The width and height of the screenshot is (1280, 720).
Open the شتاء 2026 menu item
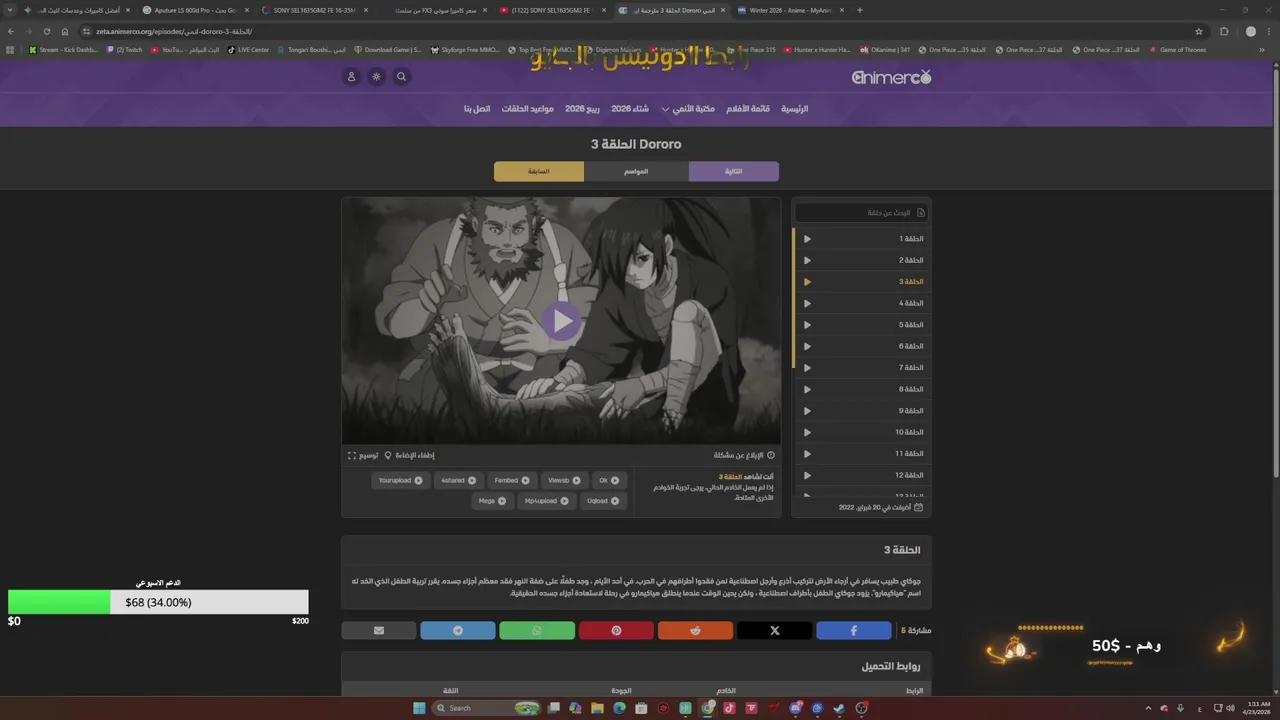tap(630, 108)
